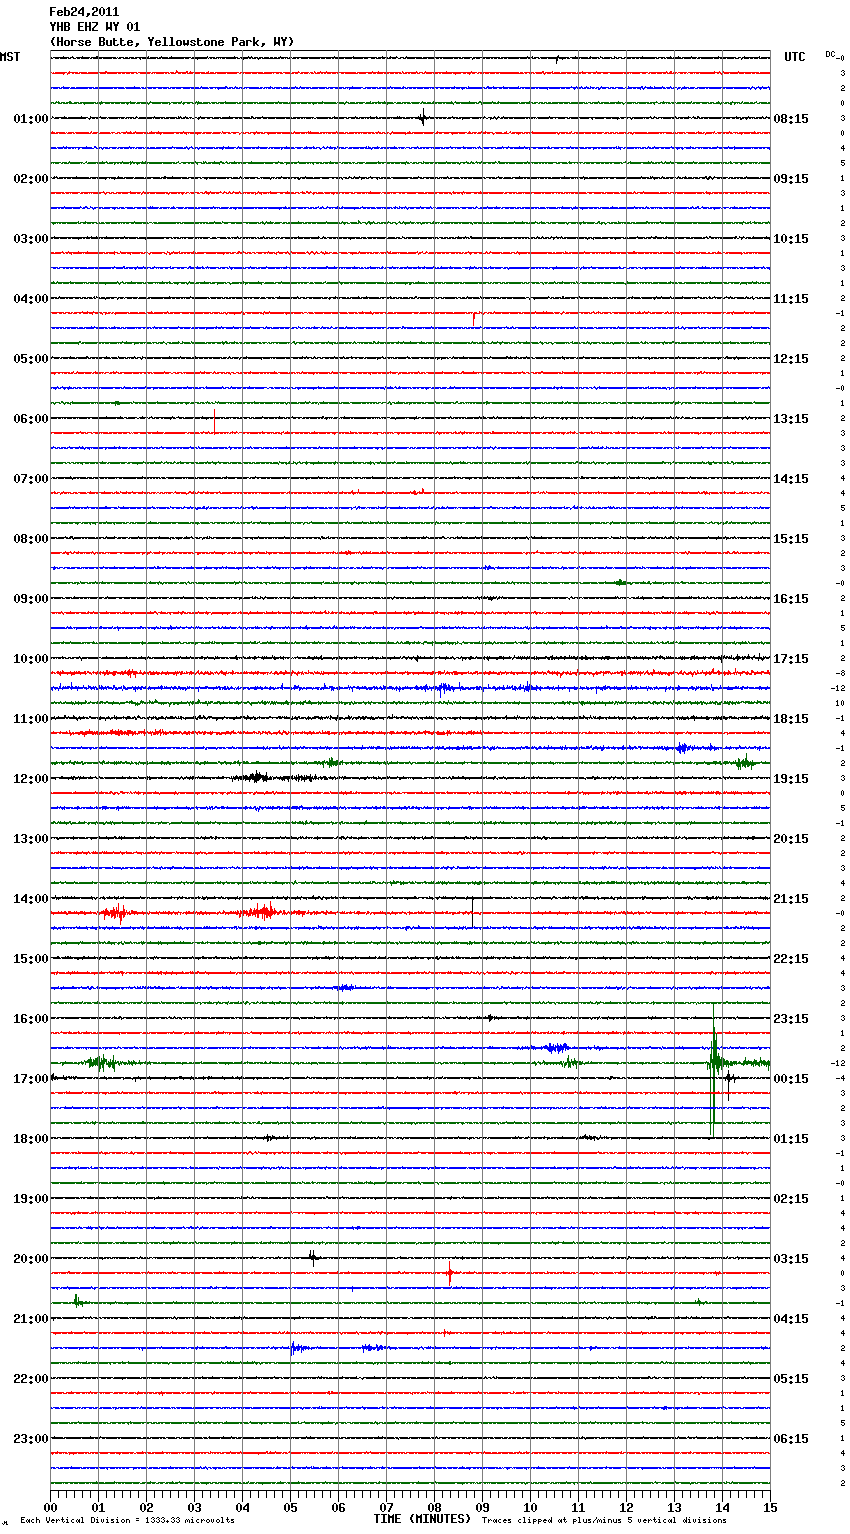Select the 06:00 MST time label

pyautogui.click(x=31, y=419)
